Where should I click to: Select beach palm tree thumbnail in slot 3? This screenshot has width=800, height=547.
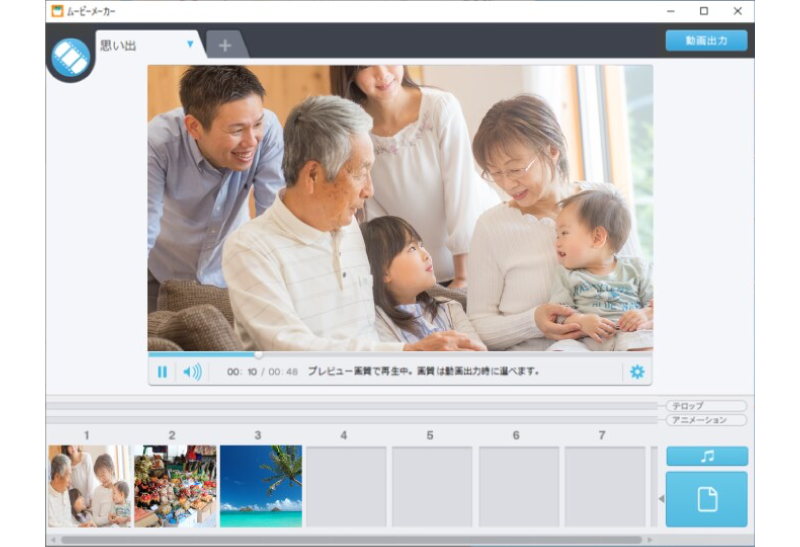[260, 486]
